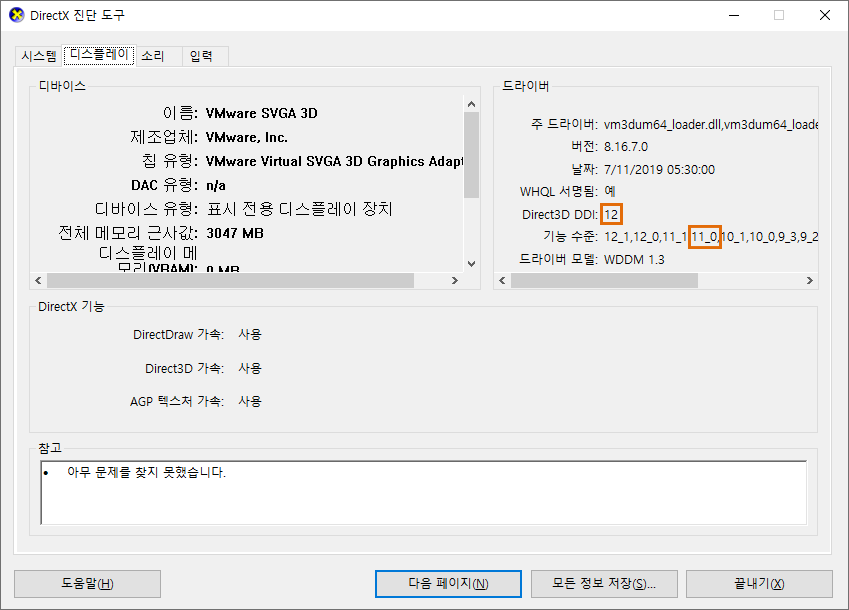Go to next page with 다음 페이지(N)
The height and width of the screenshot is (610, 849).
tap(448, 583)
